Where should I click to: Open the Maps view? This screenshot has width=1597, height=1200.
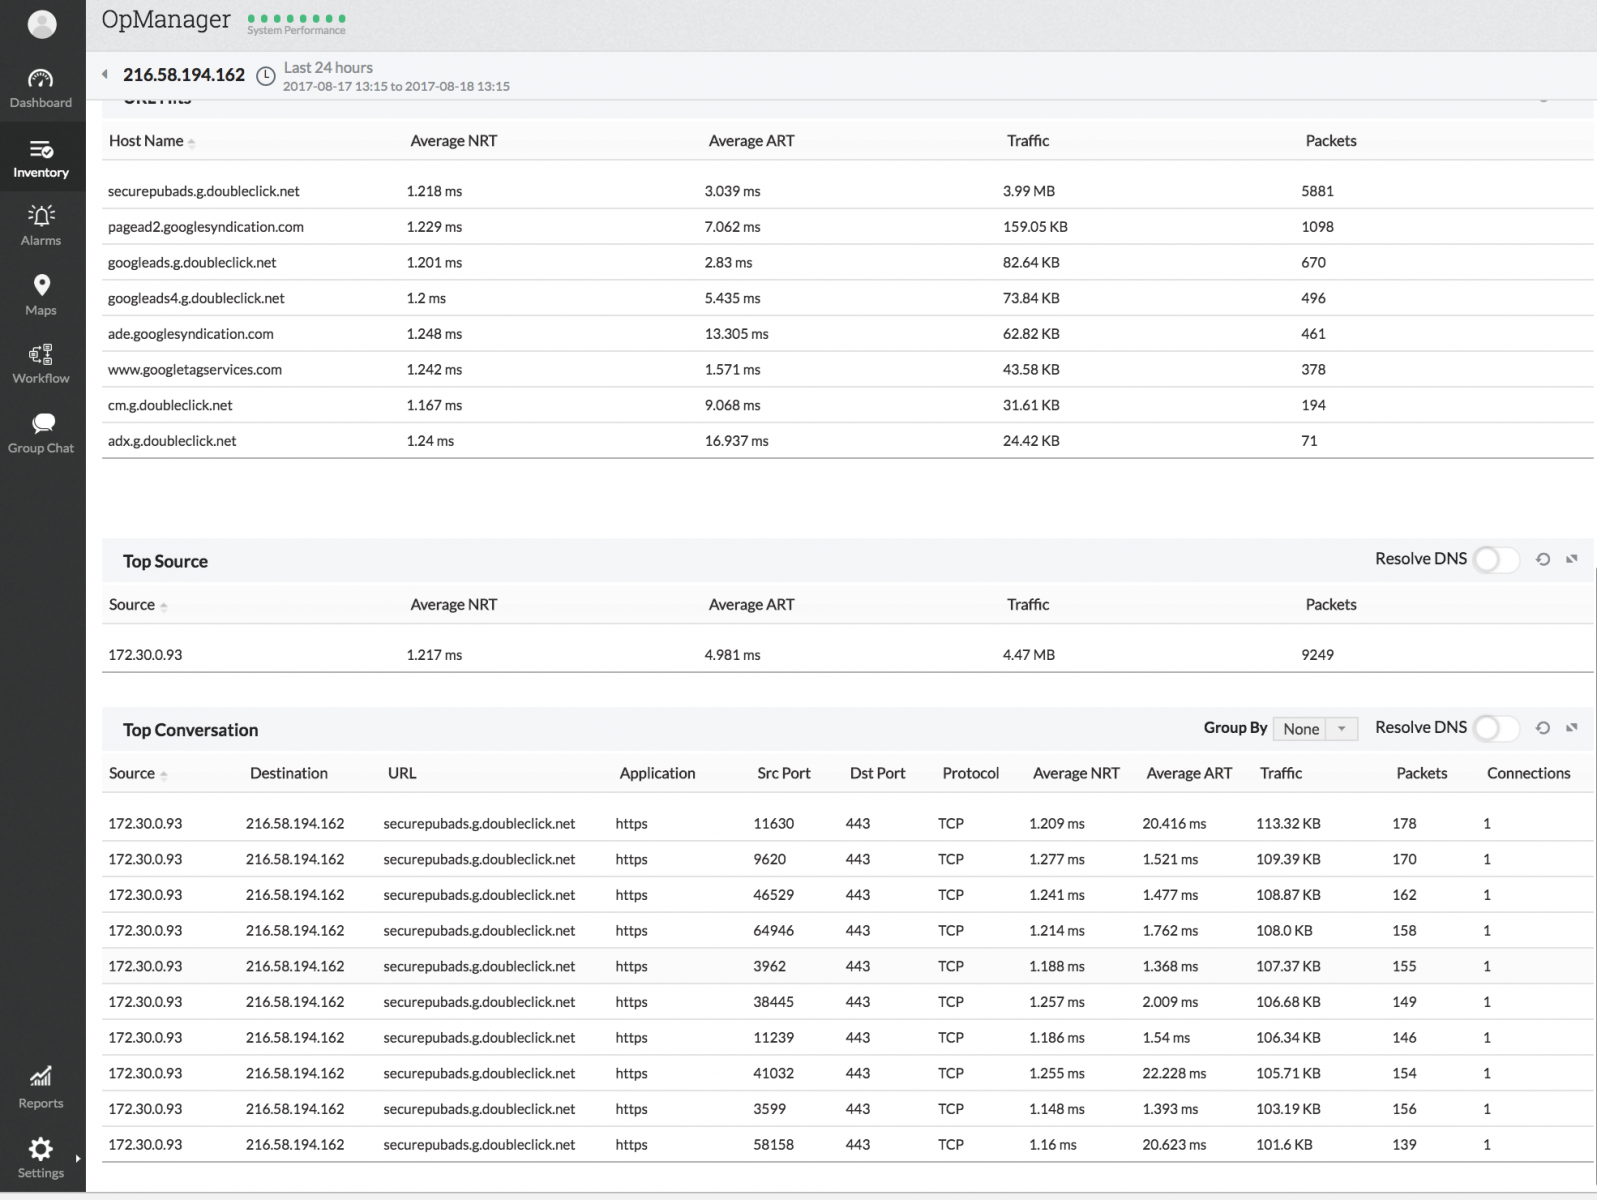click(x=41, y=295)
